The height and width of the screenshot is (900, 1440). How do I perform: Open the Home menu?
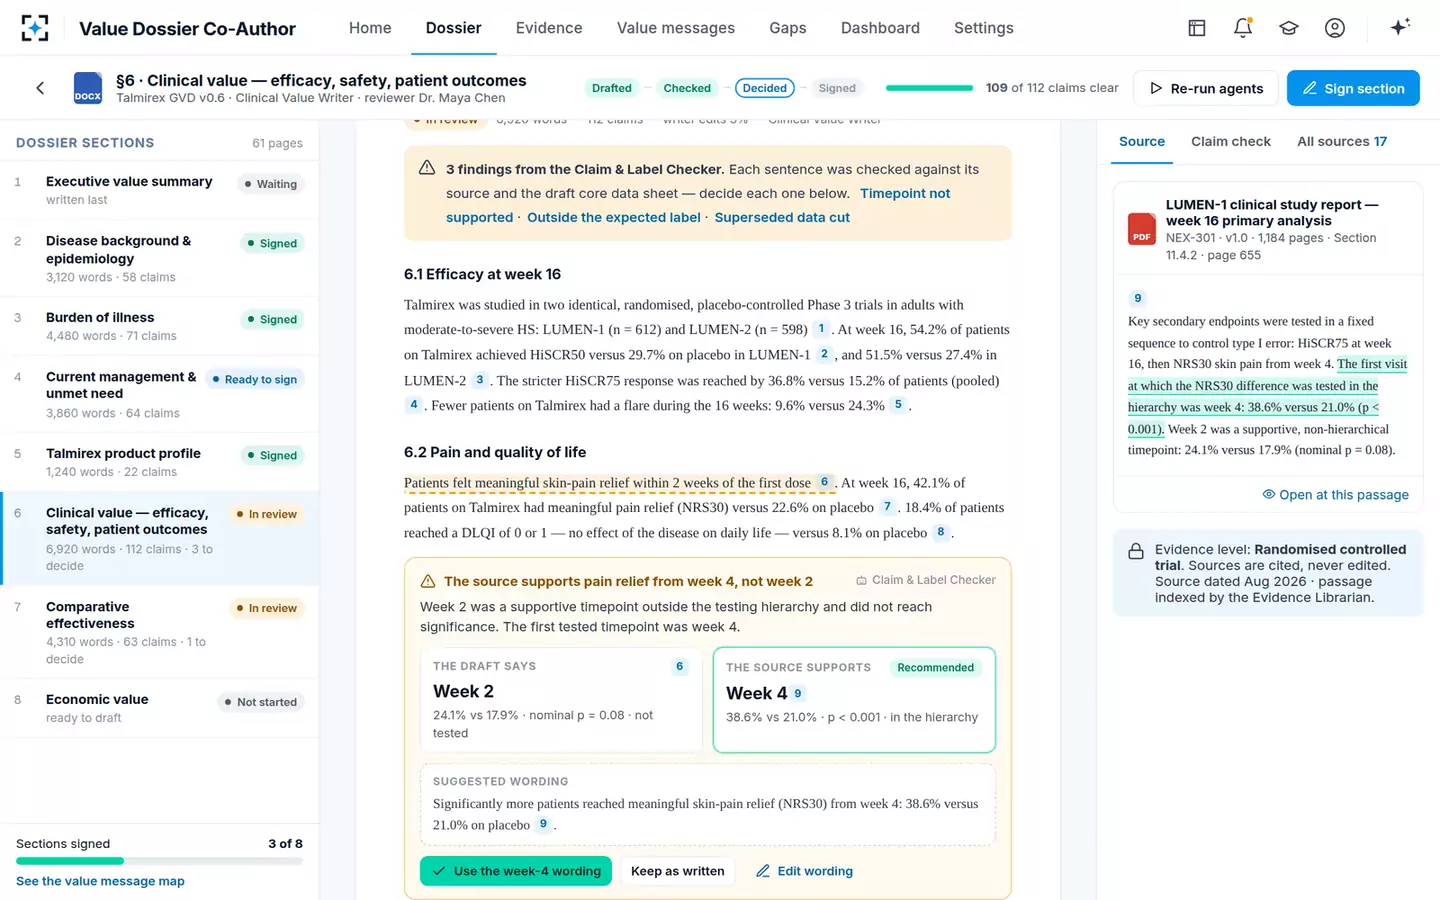[x=370, y=28]
